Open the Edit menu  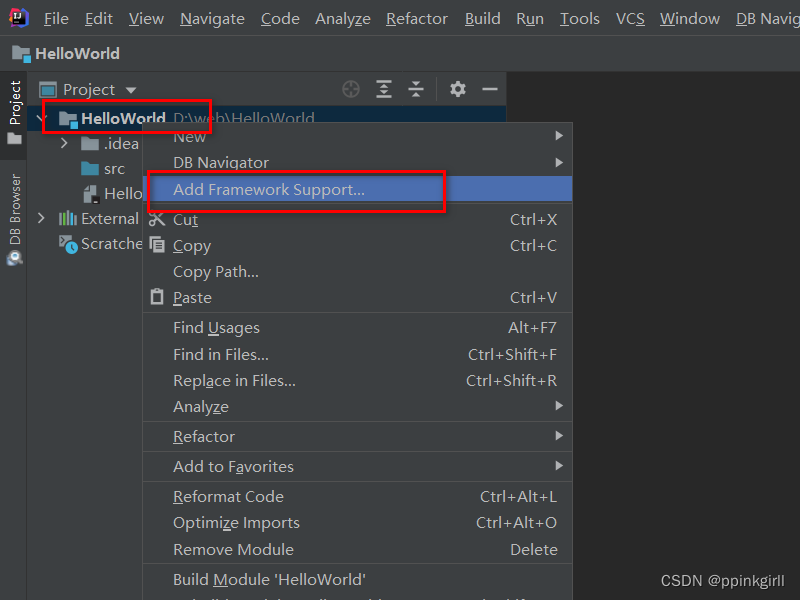[x=98, y=19]
